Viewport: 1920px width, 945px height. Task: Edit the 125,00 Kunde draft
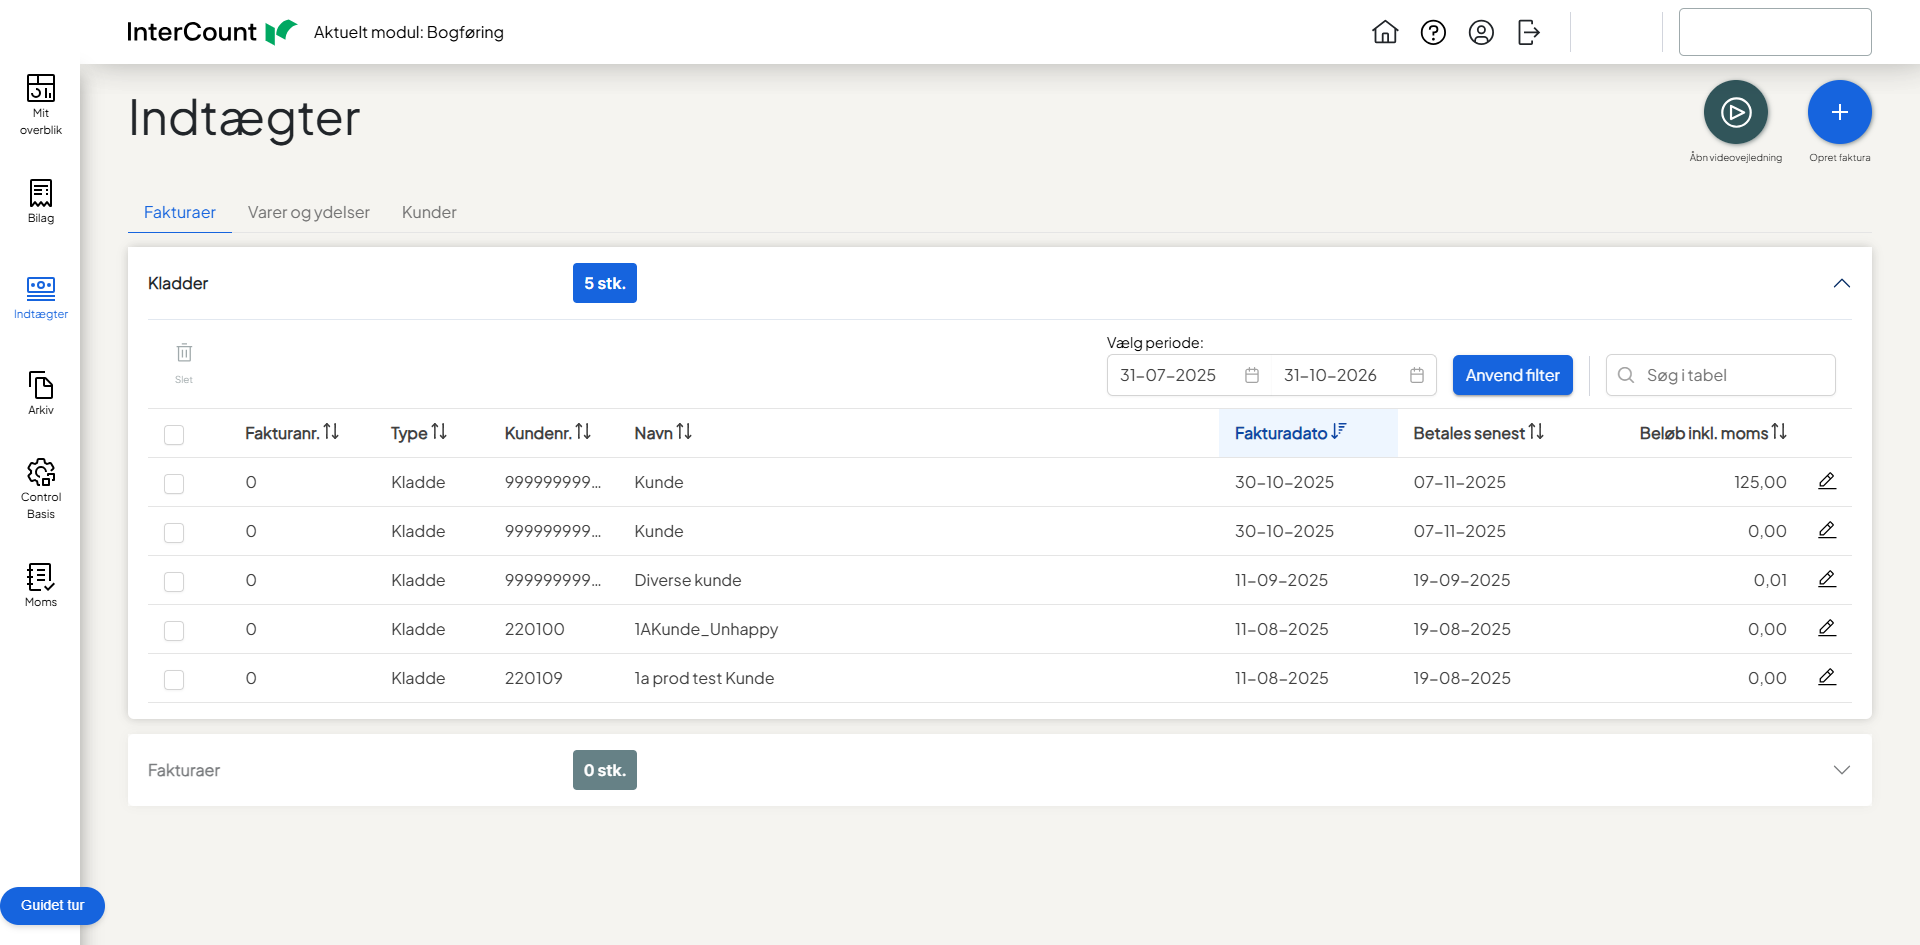[x=1826, y=482]
